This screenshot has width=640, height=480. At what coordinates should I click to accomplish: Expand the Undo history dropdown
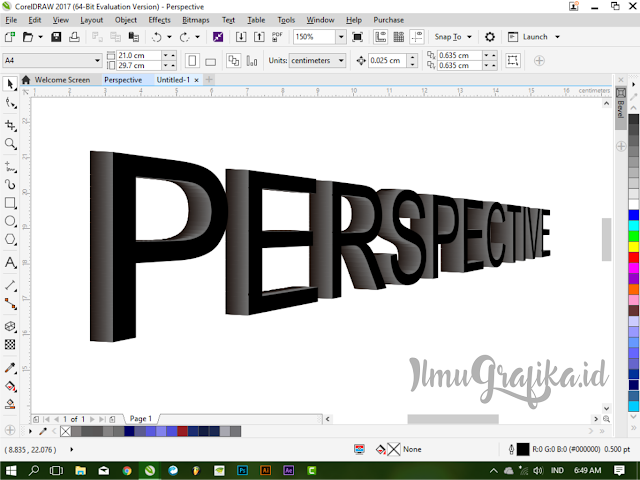click(x=169, y=37)
